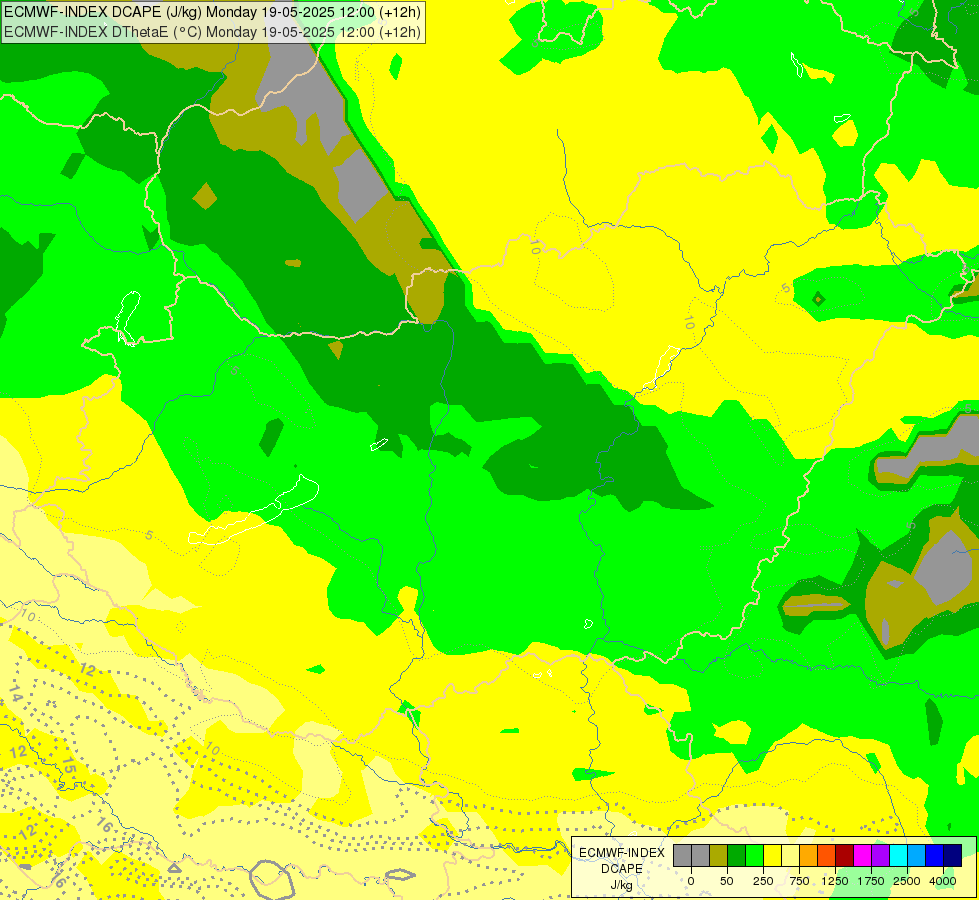Screen dimensions: 979x900
Task: Pick the magenta legend swatch
Action: [863, 856]
